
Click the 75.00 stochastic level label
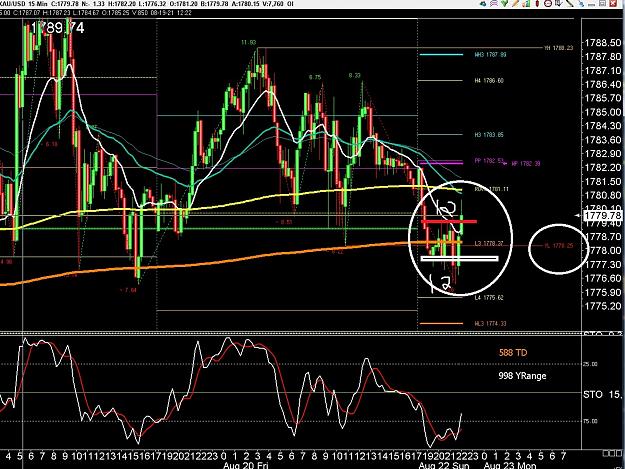(590, 421)
